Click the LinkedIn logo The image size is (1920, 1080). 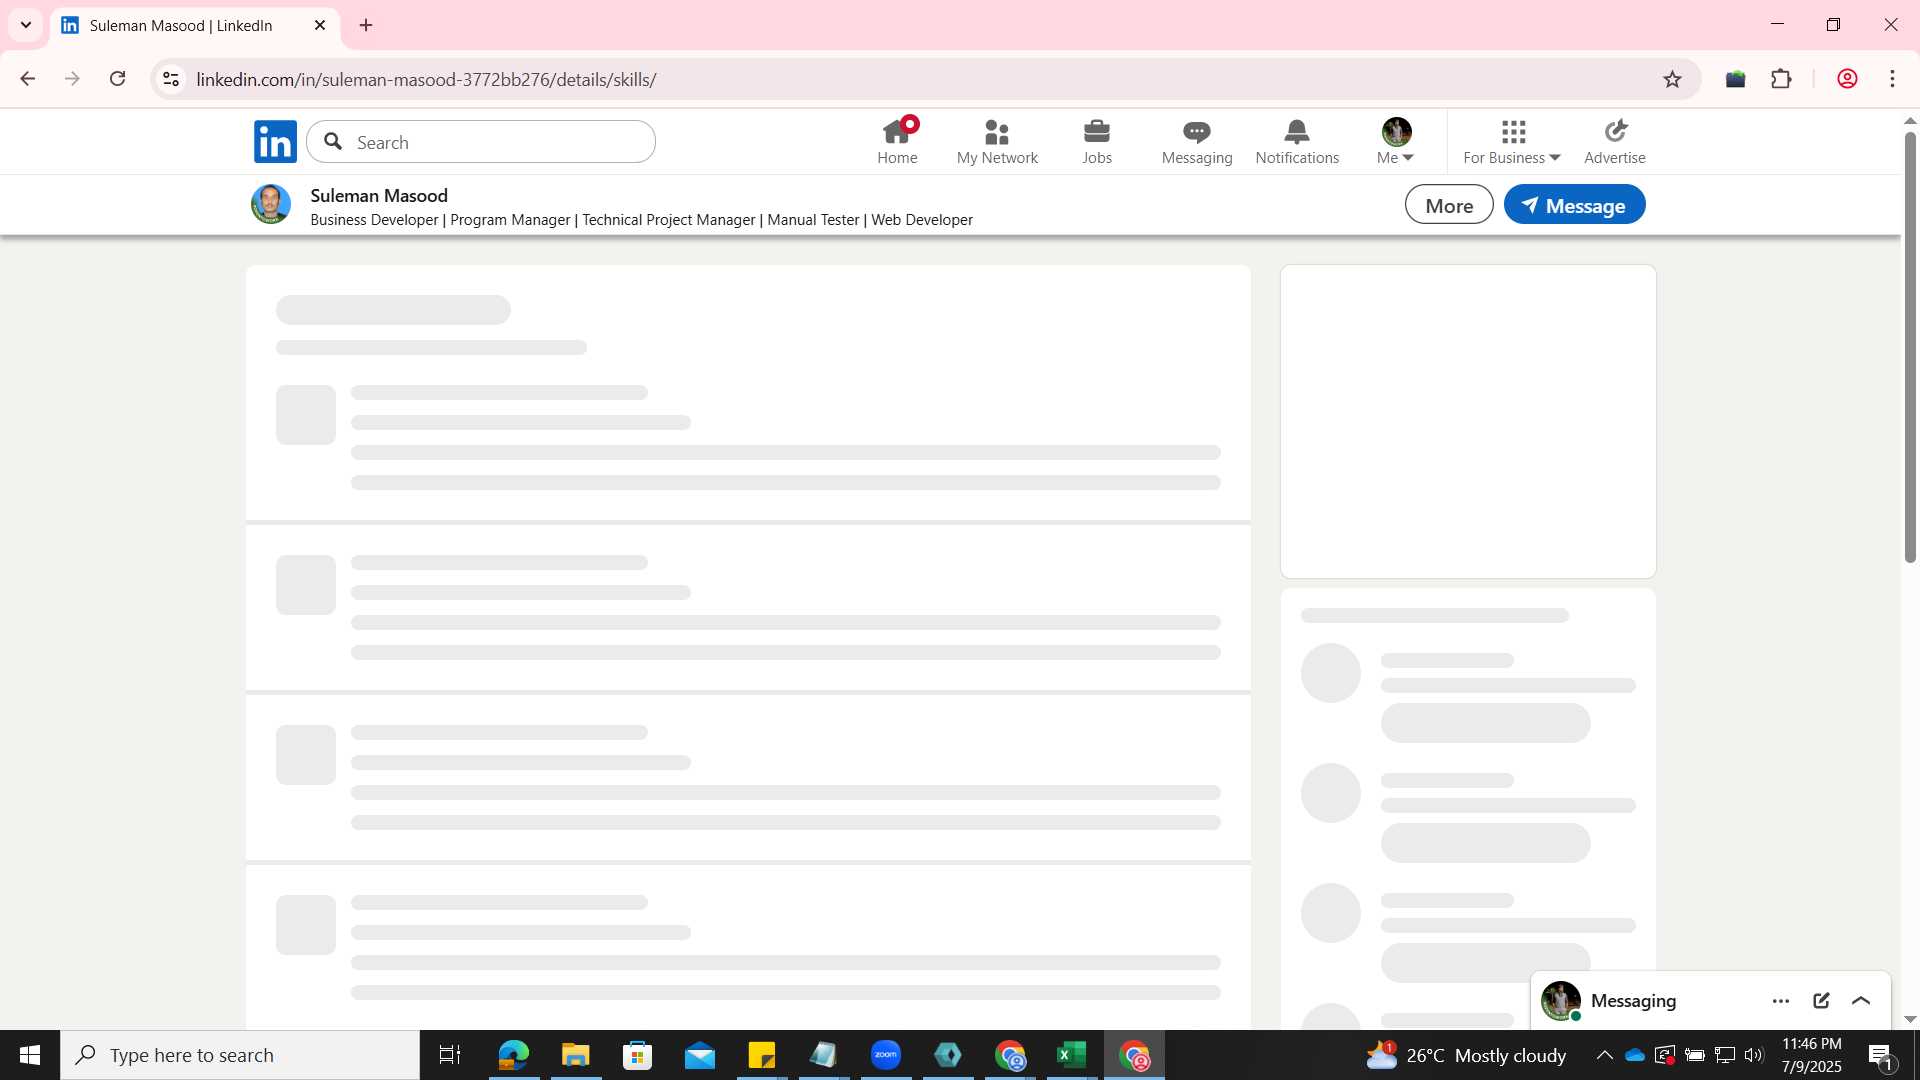point(275,142)
